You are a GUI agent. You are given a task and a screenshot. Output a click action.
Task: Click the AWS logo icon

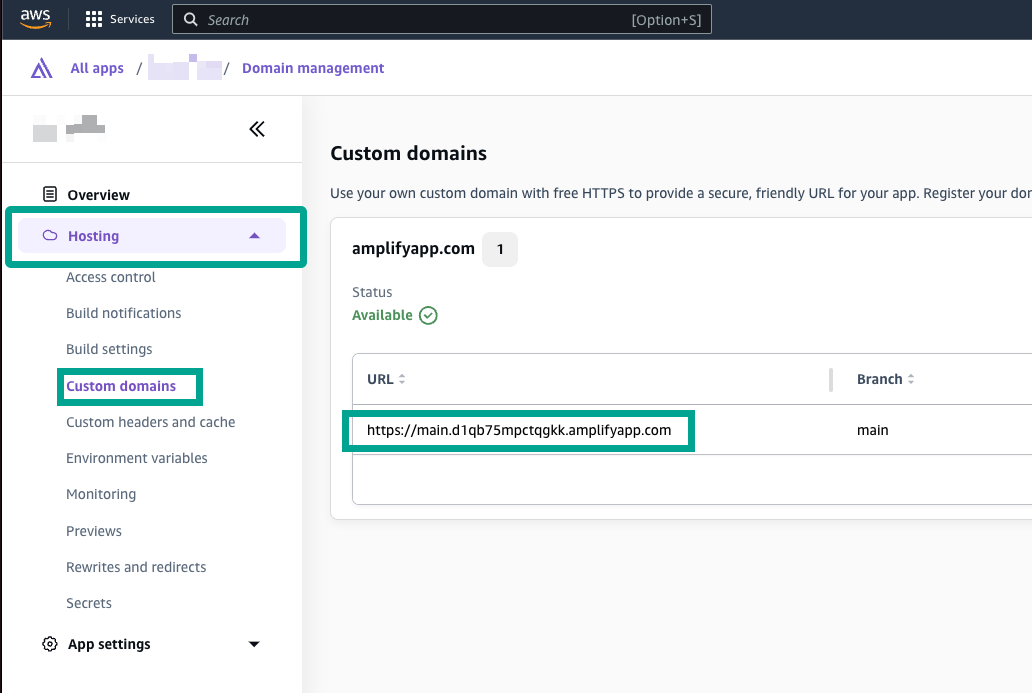click(x=35, y=19)
